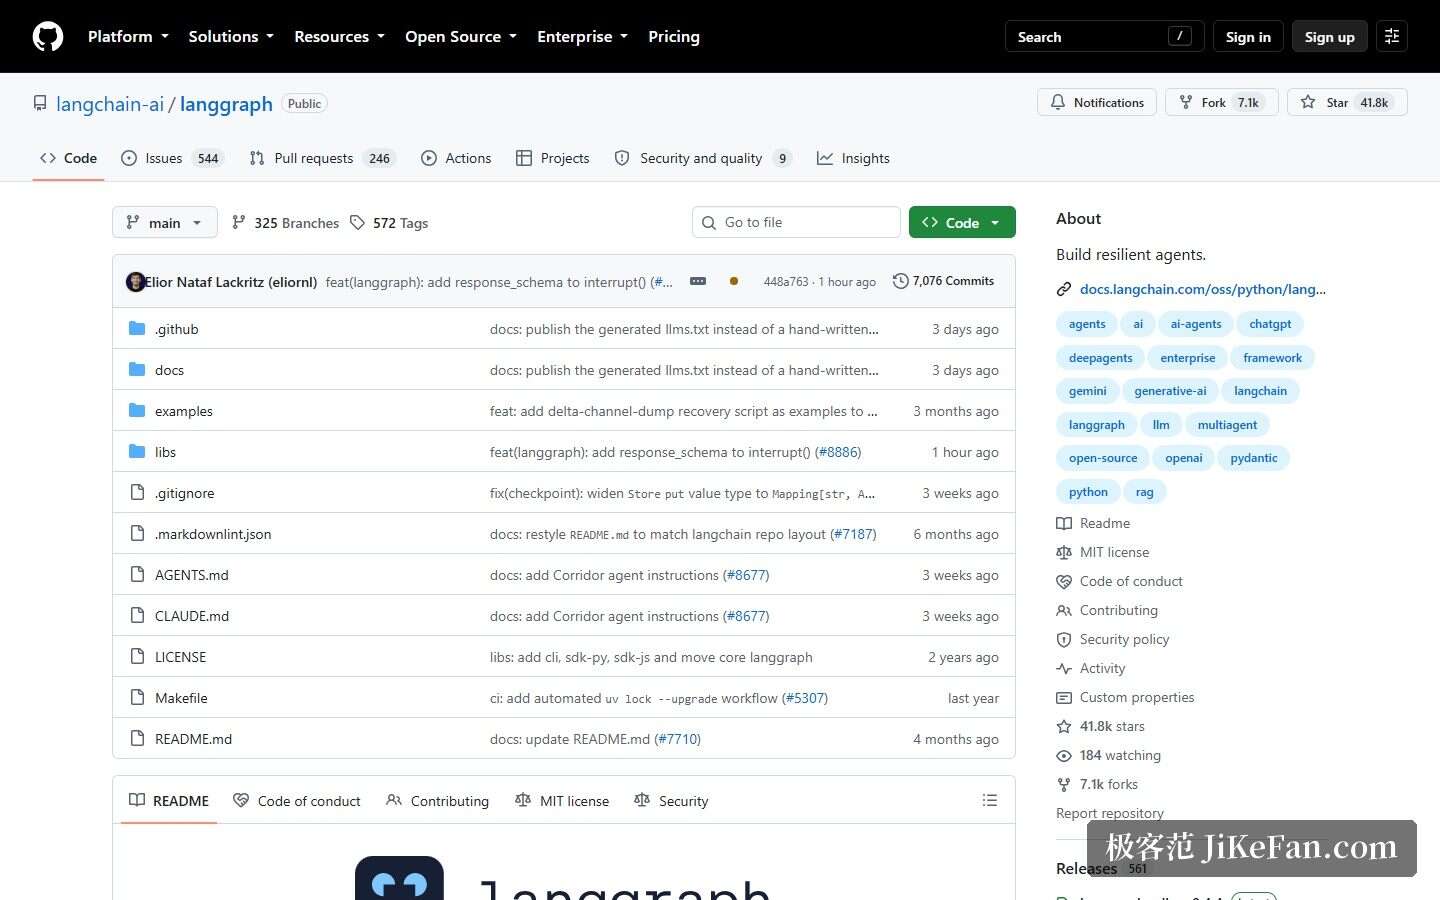Click the examples folder icon
Image resolution: width=1440 pixels, height=900 pixels.
137,411
